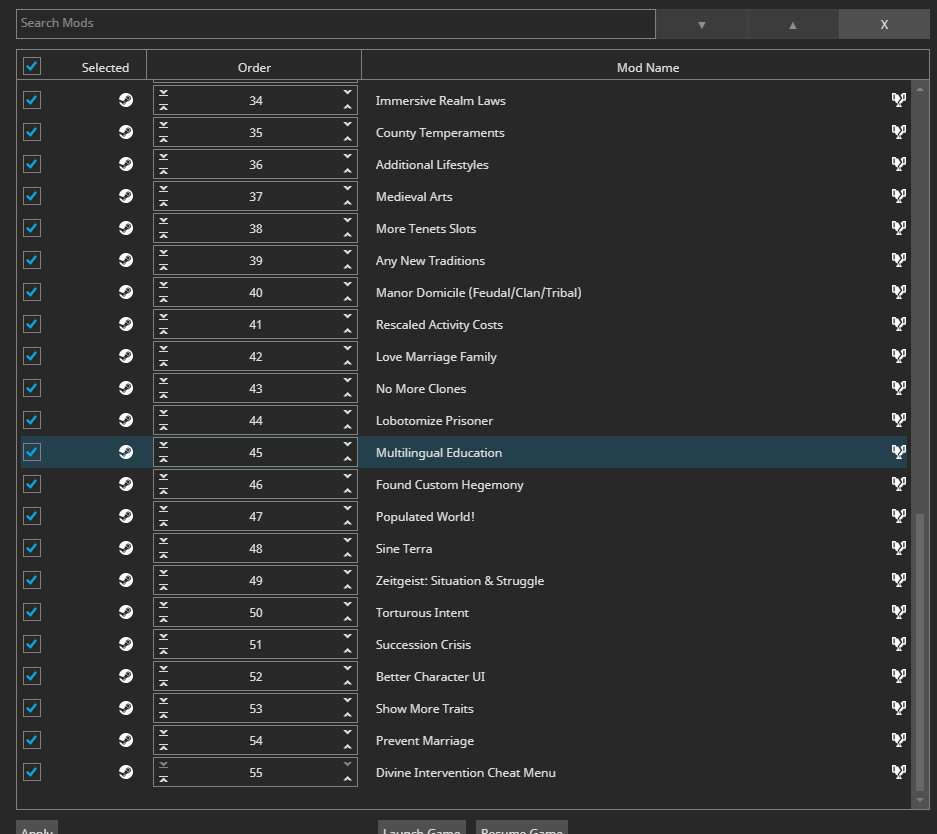Uncheck Succession Crisis mod
Screen dimensions: 937x834
point(32,644)
